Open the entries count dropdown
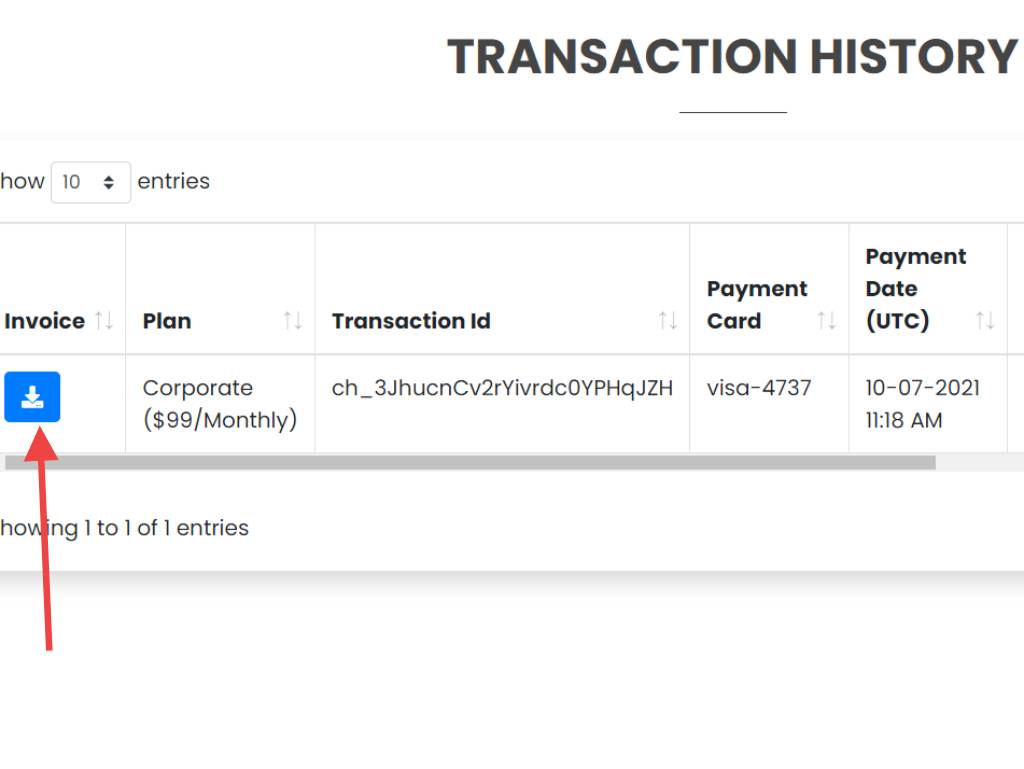 [91, 182]
